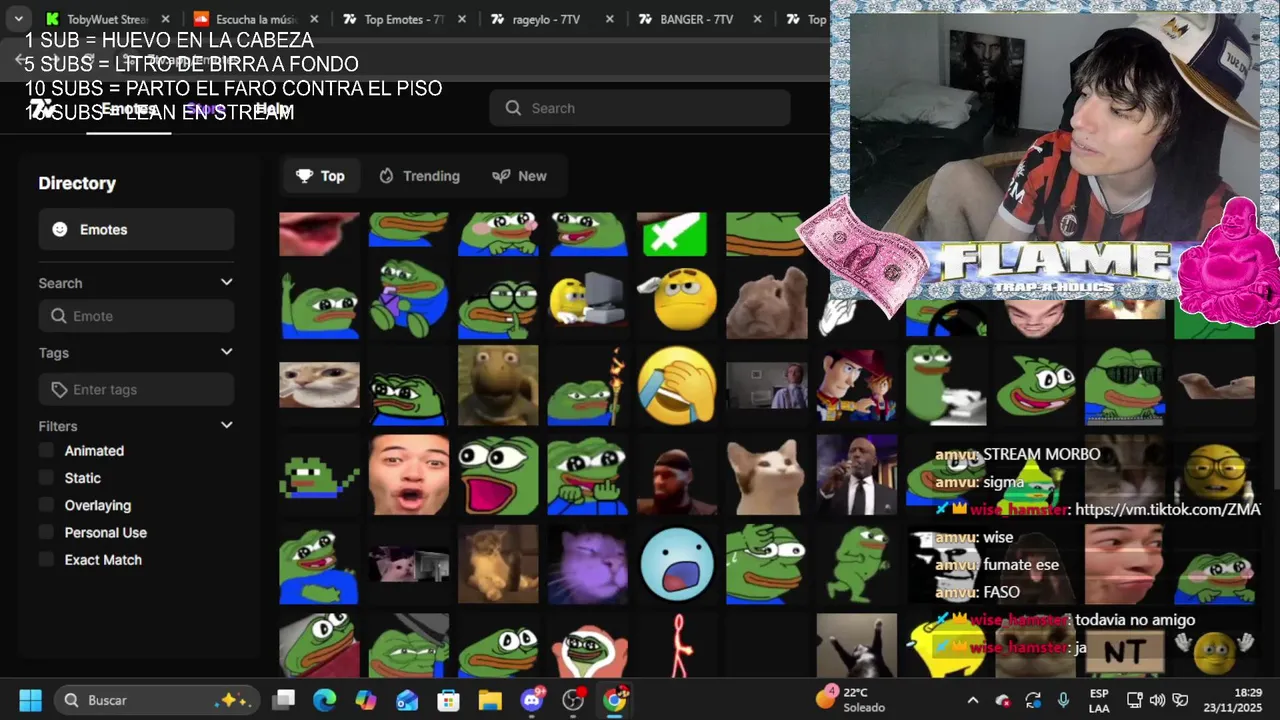
Task: Open the saluting yellow emoji emote
Action: pos(677,300)
